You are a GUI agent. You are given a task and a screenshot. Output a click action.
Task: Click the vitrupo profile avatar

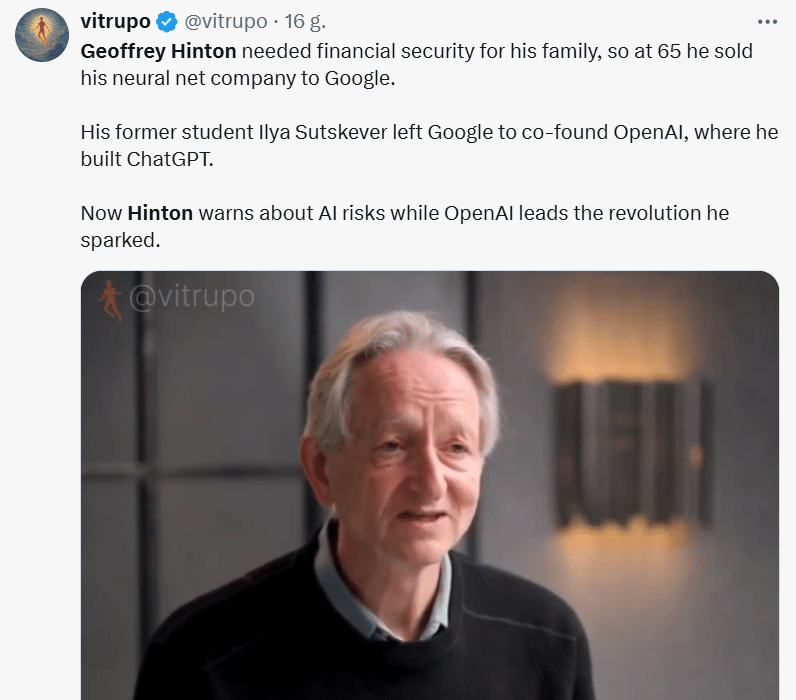[42, 35]
